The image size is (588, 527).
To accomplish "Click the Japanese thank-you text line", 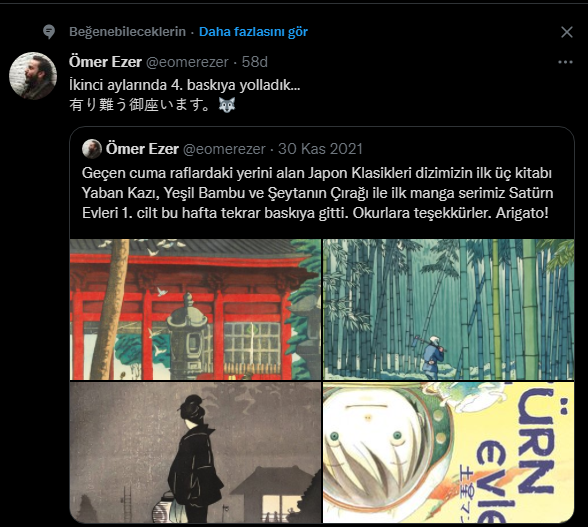I will tap(140, 105).
